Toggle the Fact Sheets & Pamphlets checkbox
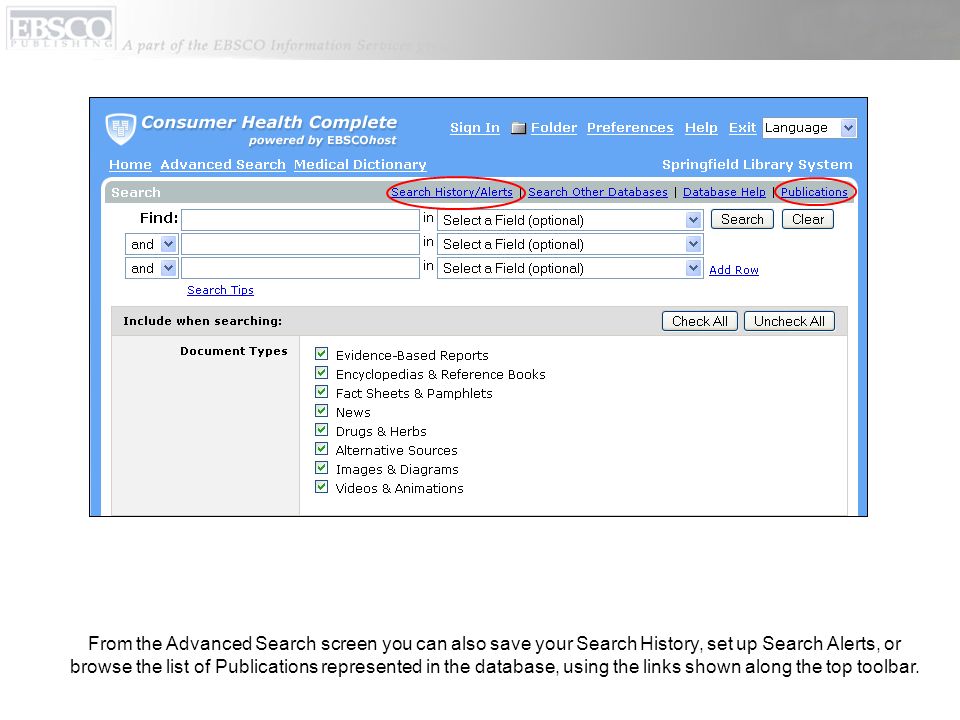 [x=321, y=392]
